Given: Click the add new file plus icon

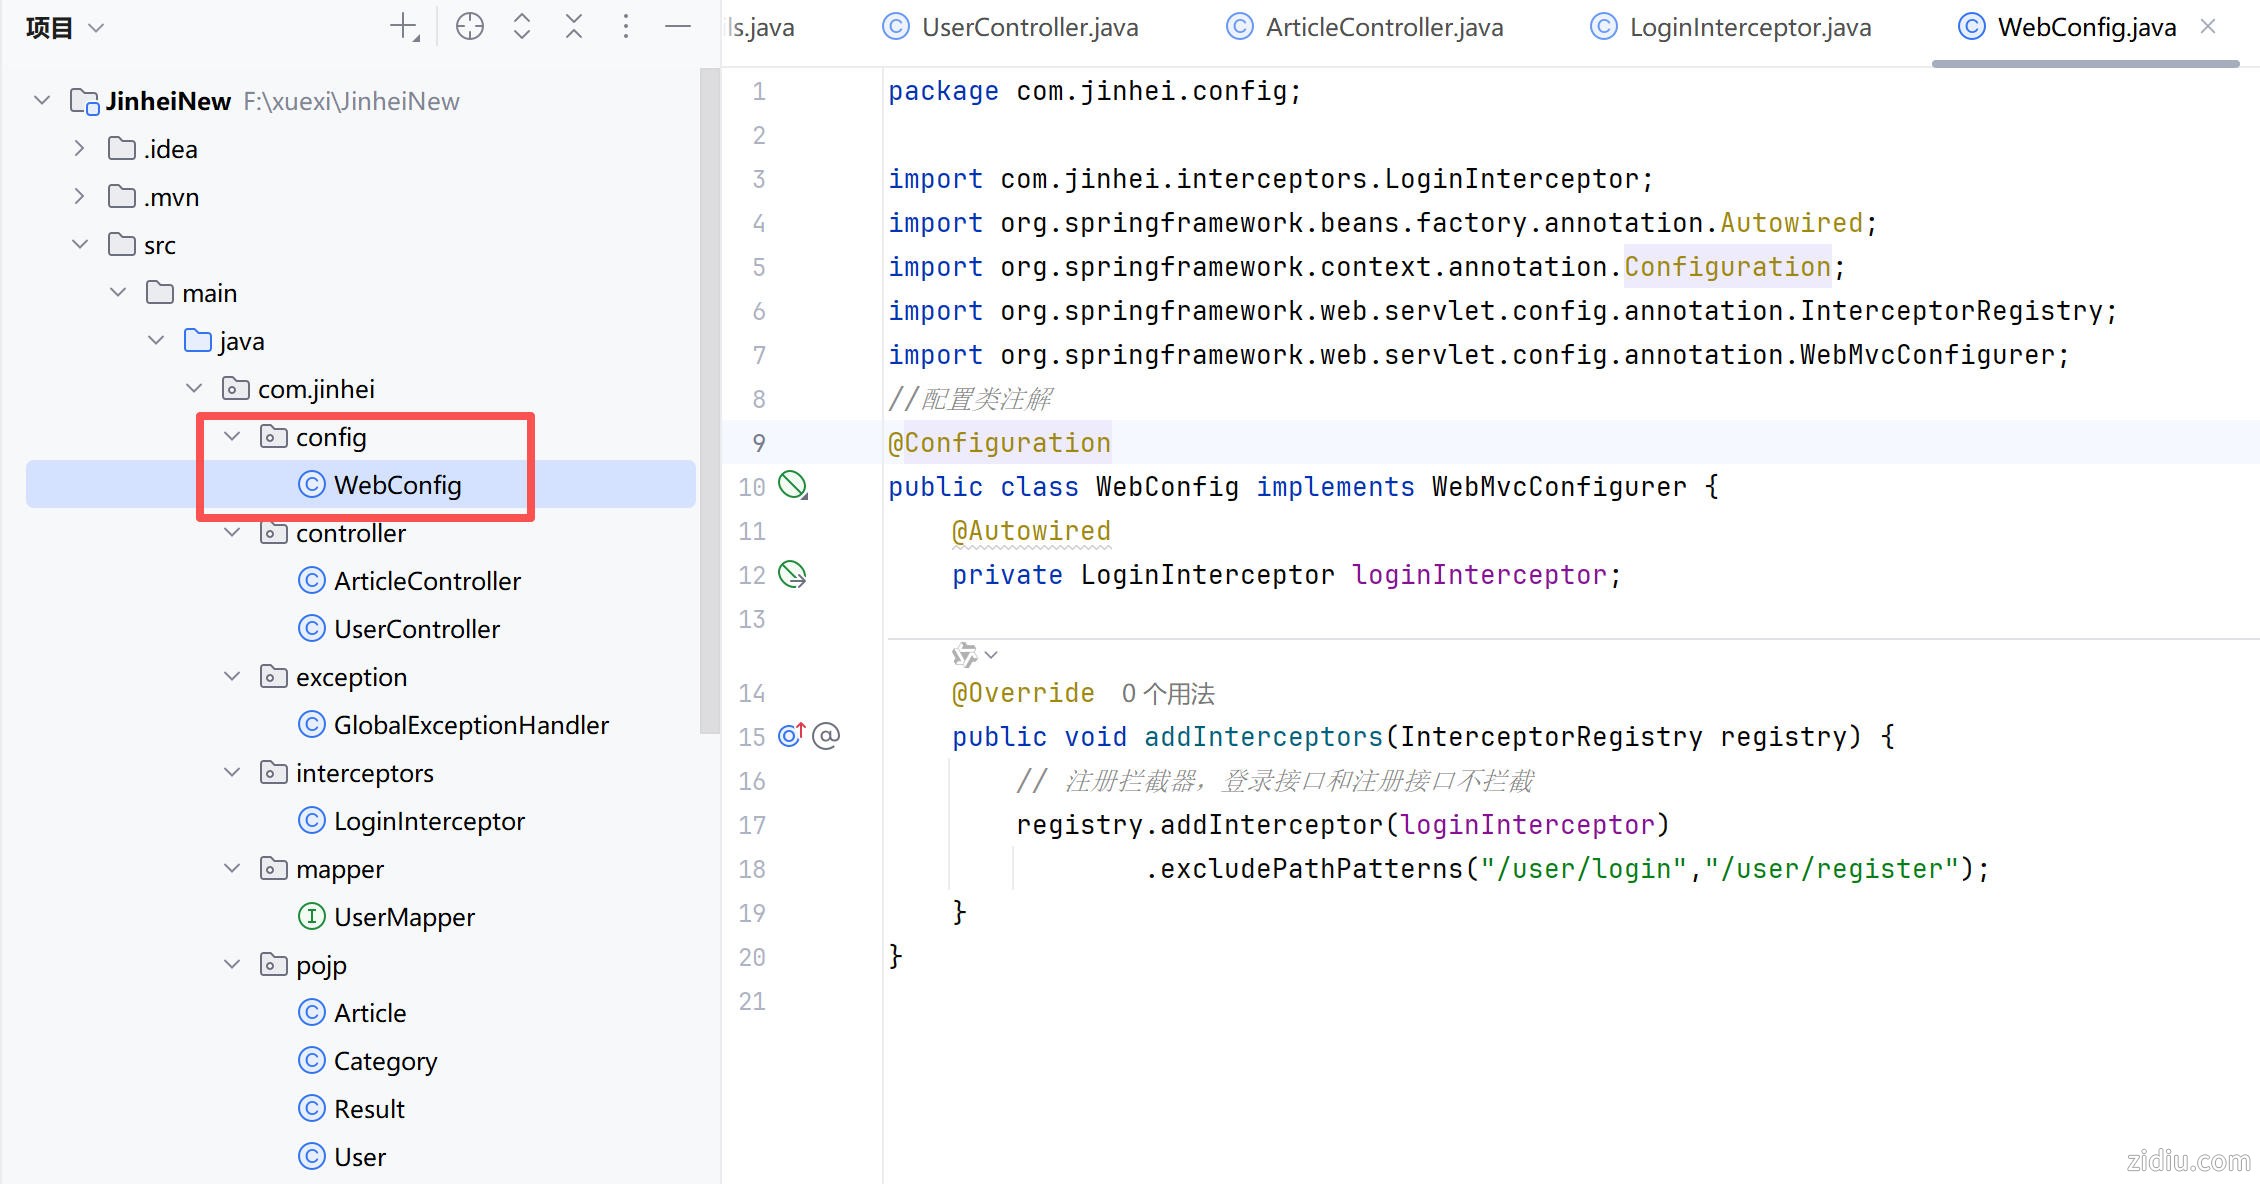Looking at the screenshot, I should (x=403, y=26).
